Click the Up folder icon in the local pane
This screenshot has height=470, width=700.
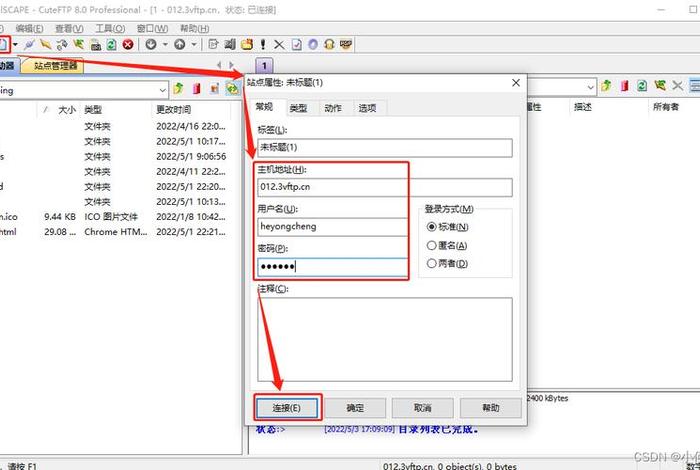click(x=179, y=88)
